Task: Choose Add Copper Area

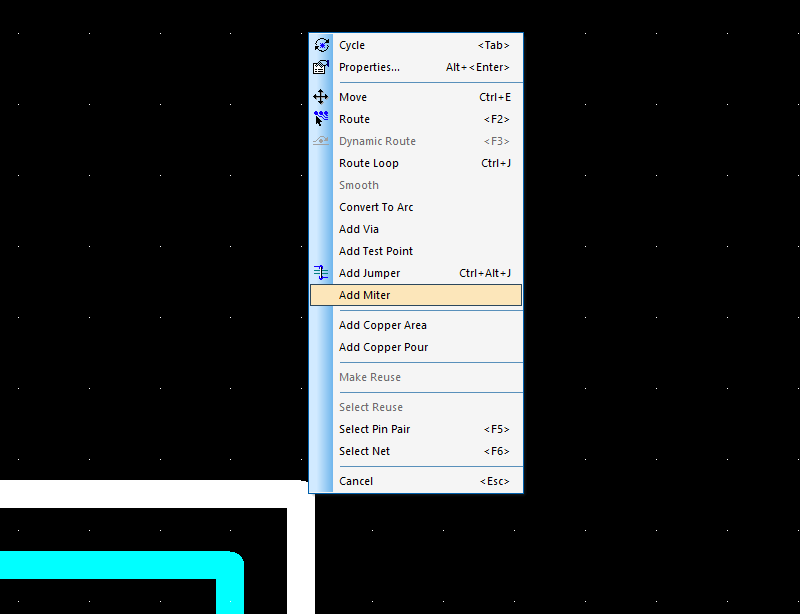Action: 383,325
